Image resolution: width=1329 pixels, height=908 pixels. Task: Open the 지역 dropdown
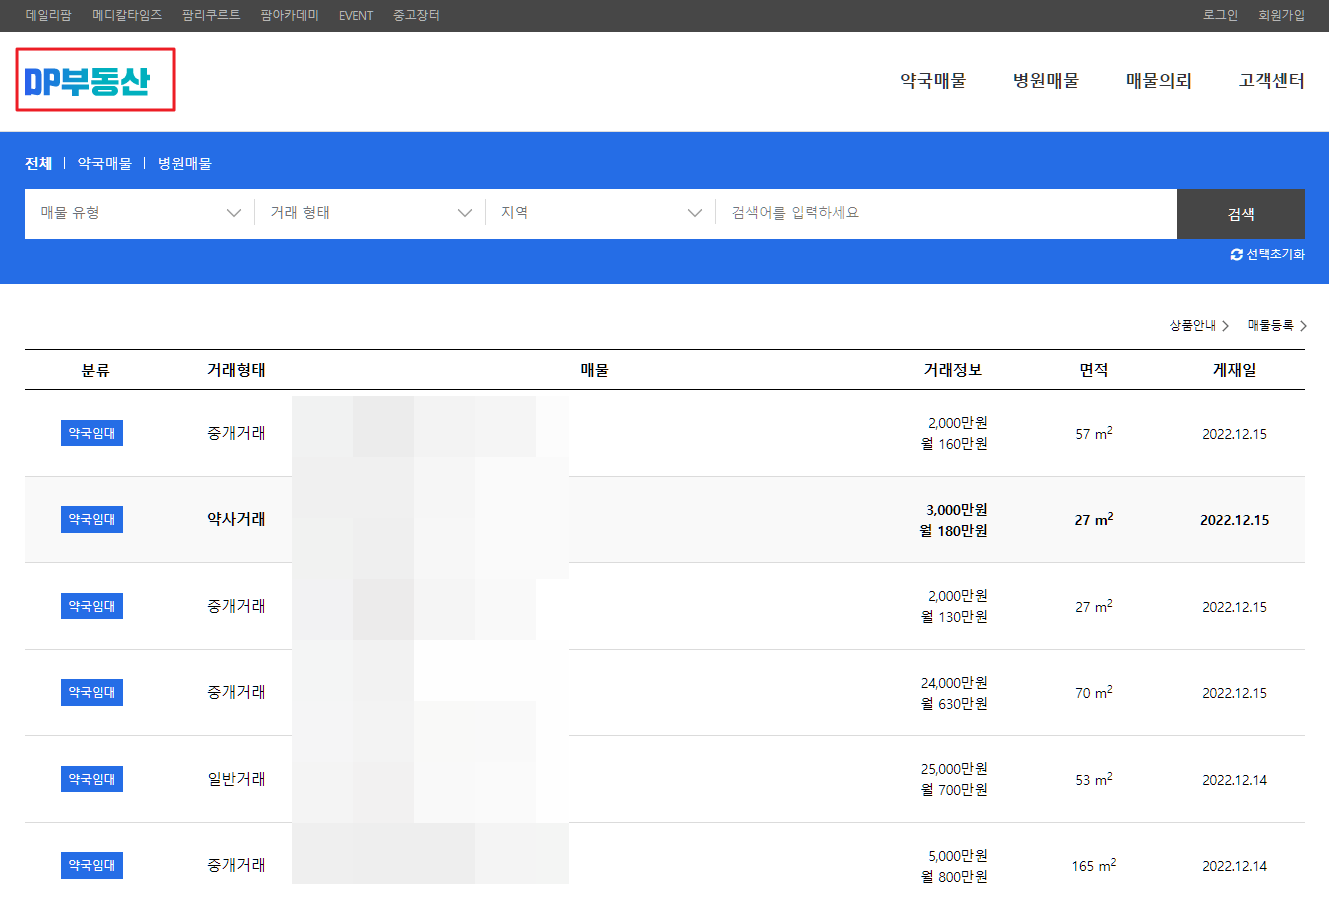[x=601, y=213]
